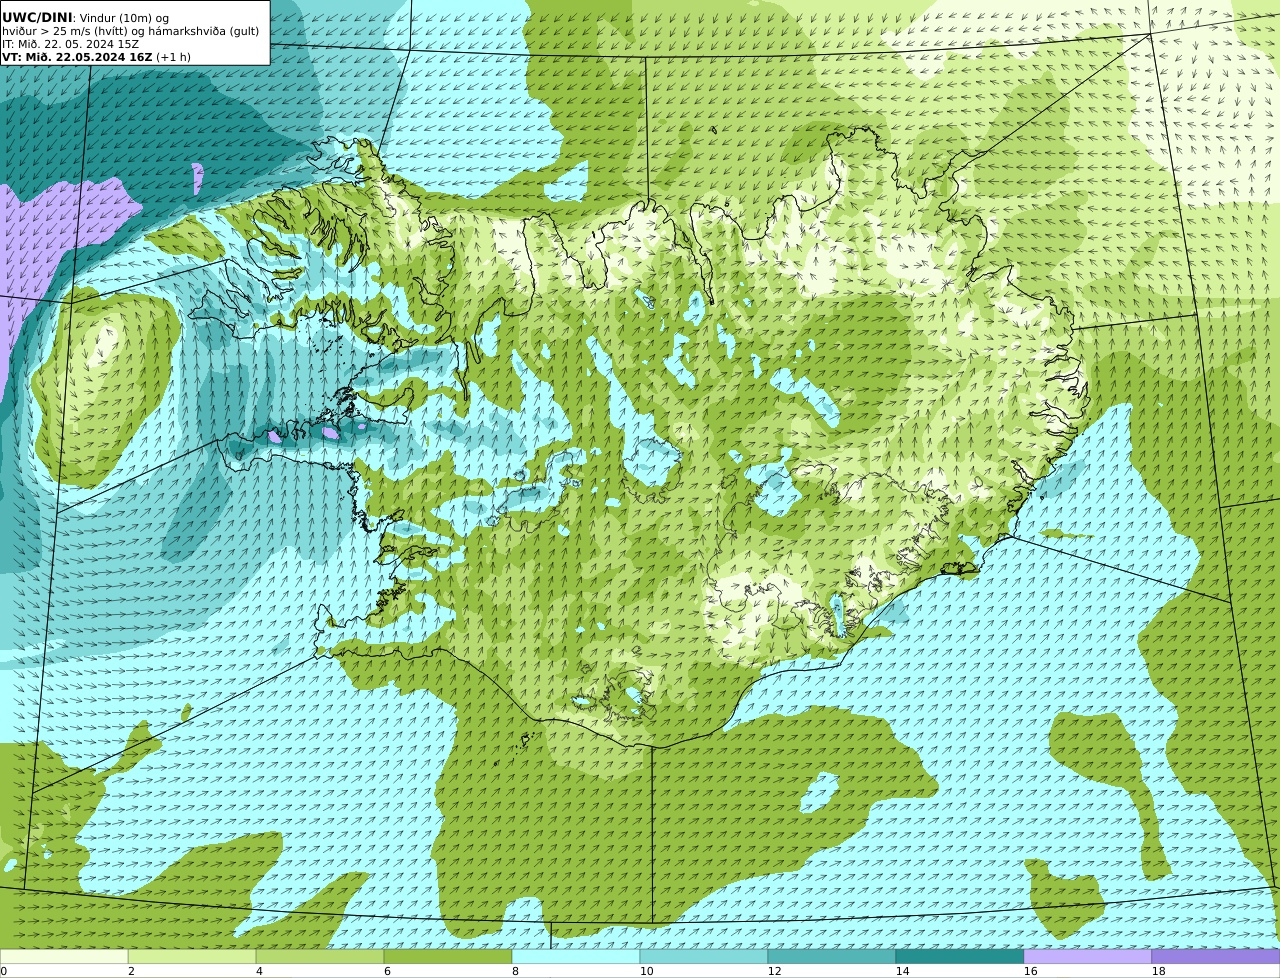The width and height of the screenshot is (1280, 978).
Task: Click the darker purple above-18 m/s legend swatch
Action: [1216, 956]
